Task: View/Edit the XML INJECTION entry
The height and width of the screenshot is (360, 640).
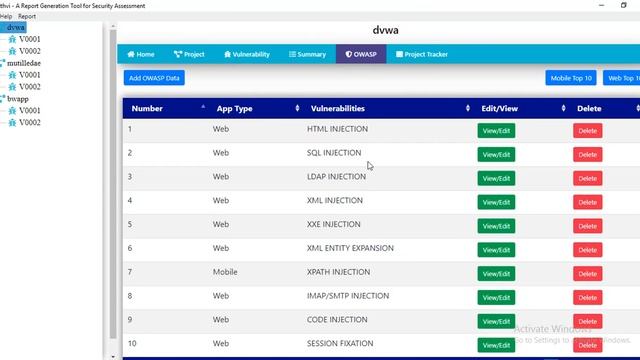Action: 496,202
